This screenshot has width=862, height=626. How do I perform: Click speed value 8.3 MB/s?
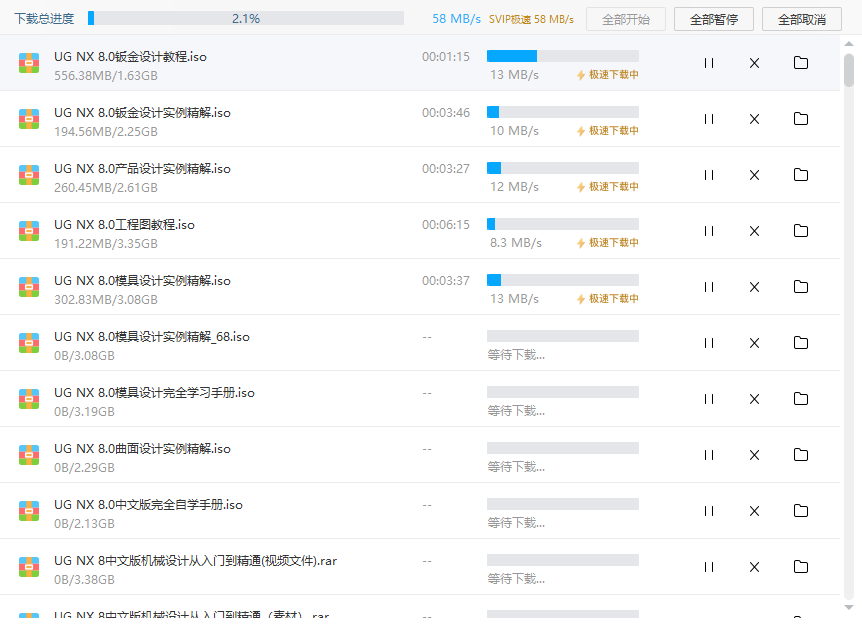pyautogui.click(x=516, y=243)
